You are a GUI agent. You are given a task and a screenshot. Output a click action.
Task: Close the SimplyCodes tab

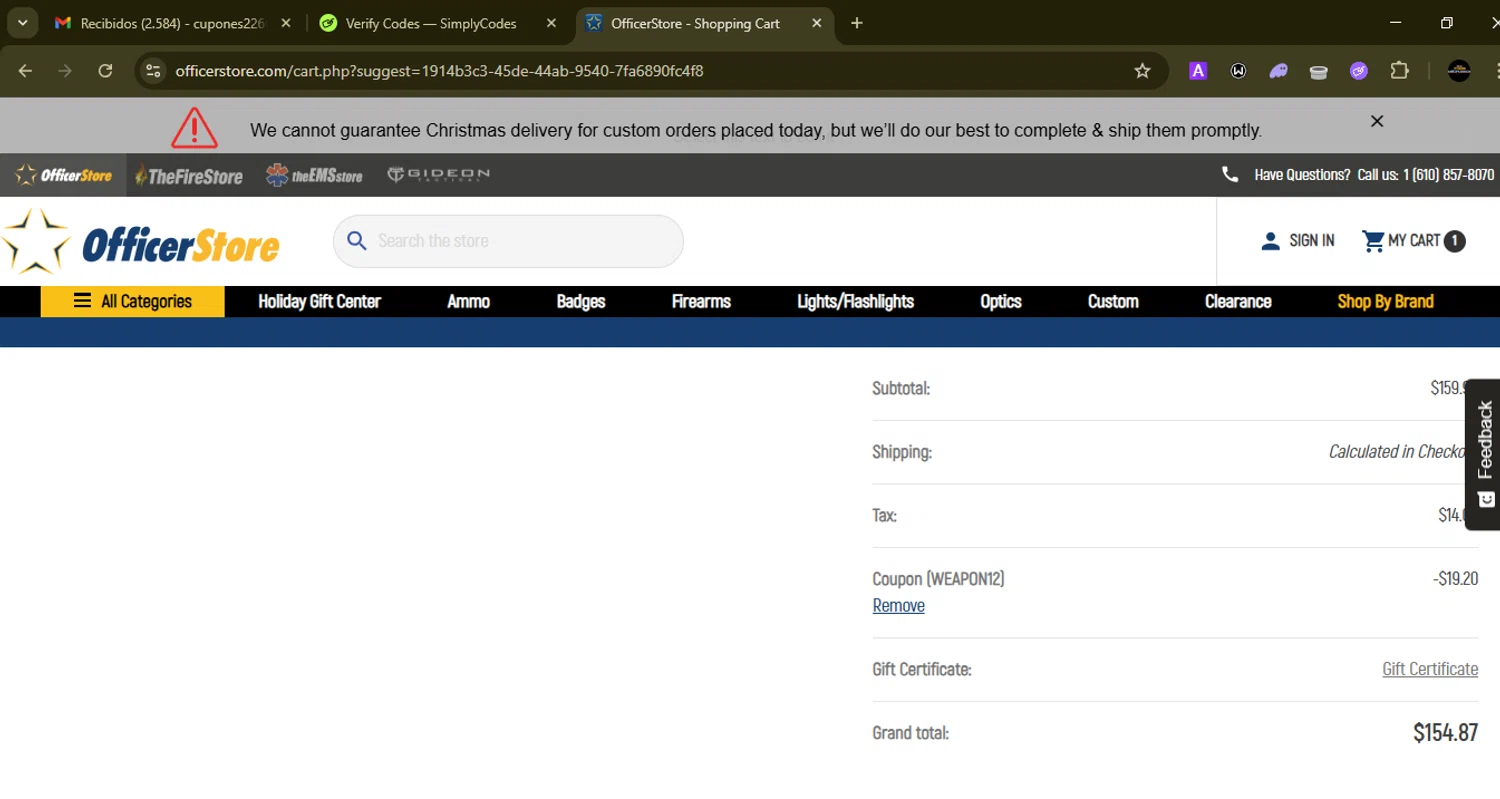pyautogui.click(x=551, y=23)
